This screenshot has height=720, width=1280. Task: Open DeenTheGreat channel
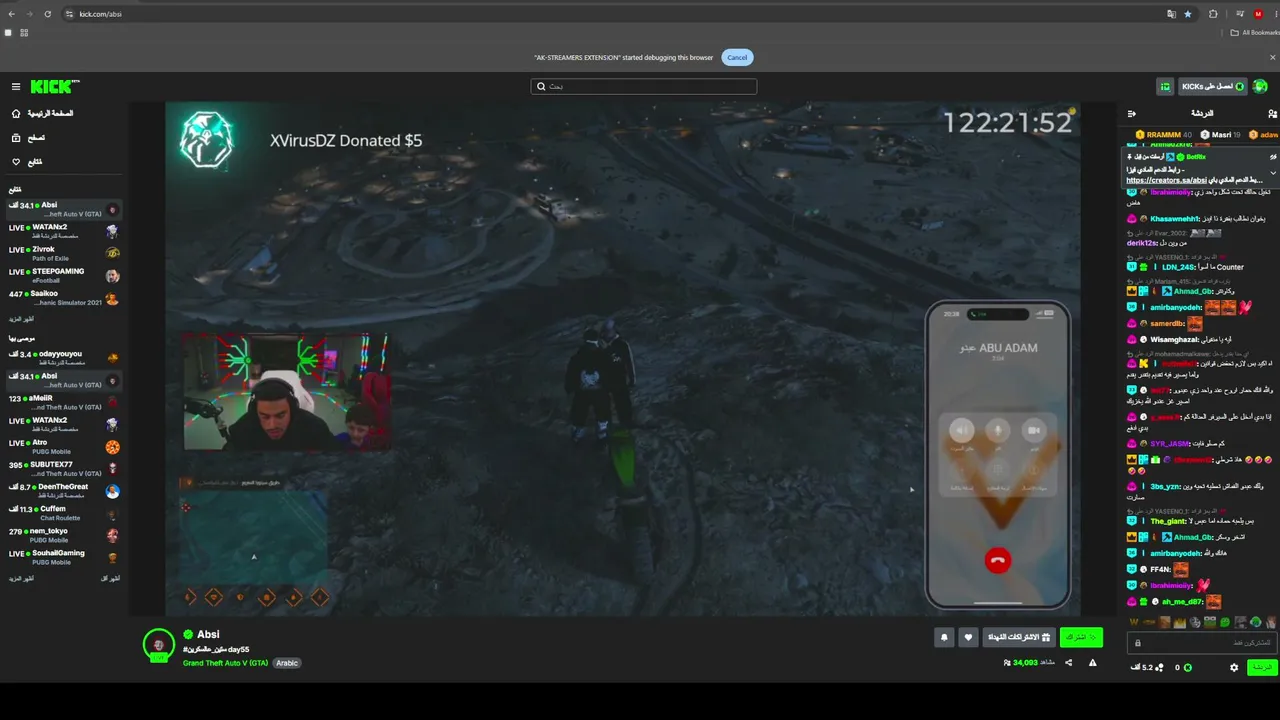coord(64,490)
